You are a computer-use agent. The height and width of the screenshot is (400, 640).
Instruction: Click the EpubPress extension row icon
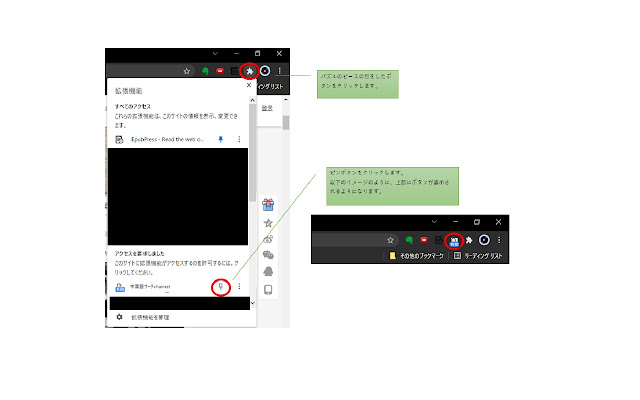119,140
